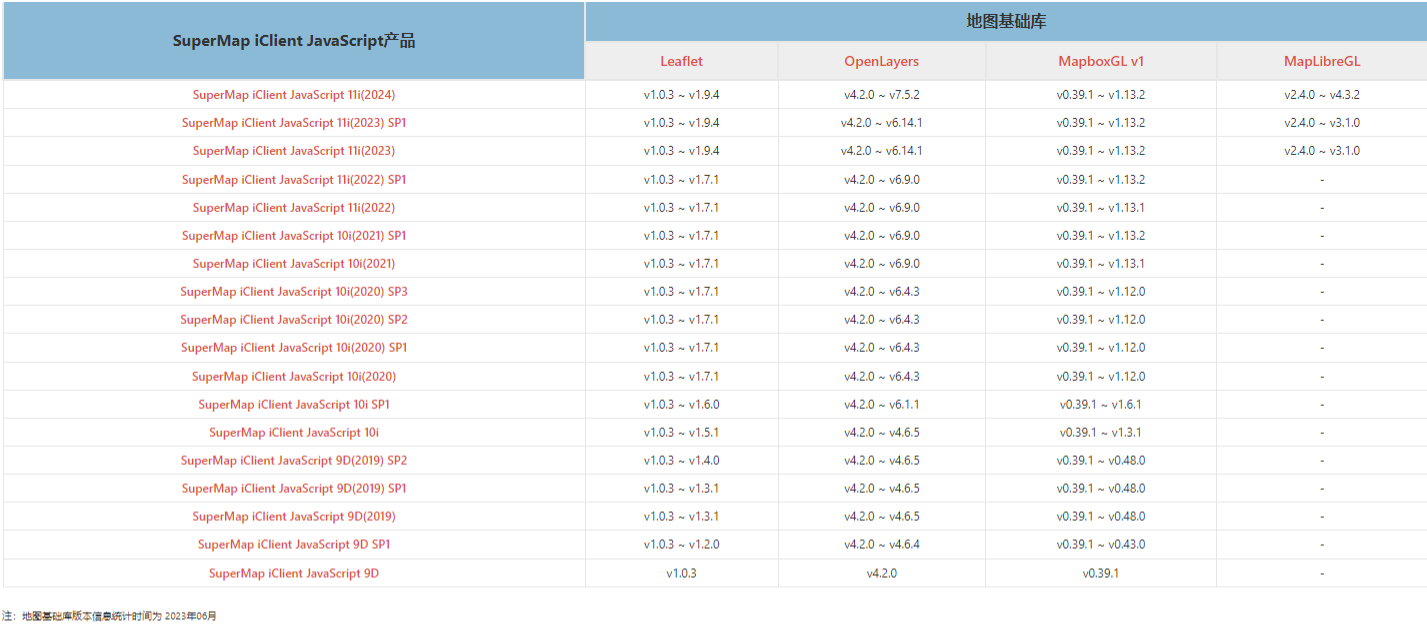Select OpenLayers cell in 10i(2020) row
The height and width of the screenshot is (631, 1427).
[881, 377]
